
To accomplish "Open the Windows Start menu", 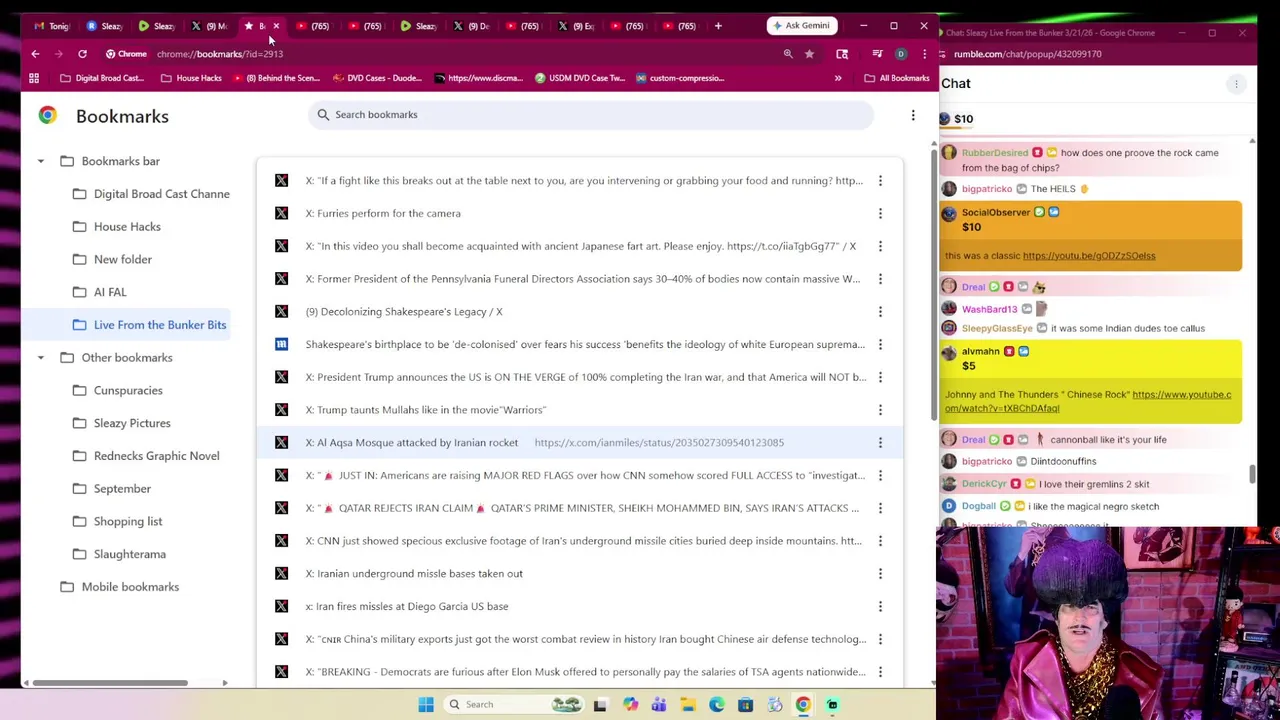I will click(426, 705).
